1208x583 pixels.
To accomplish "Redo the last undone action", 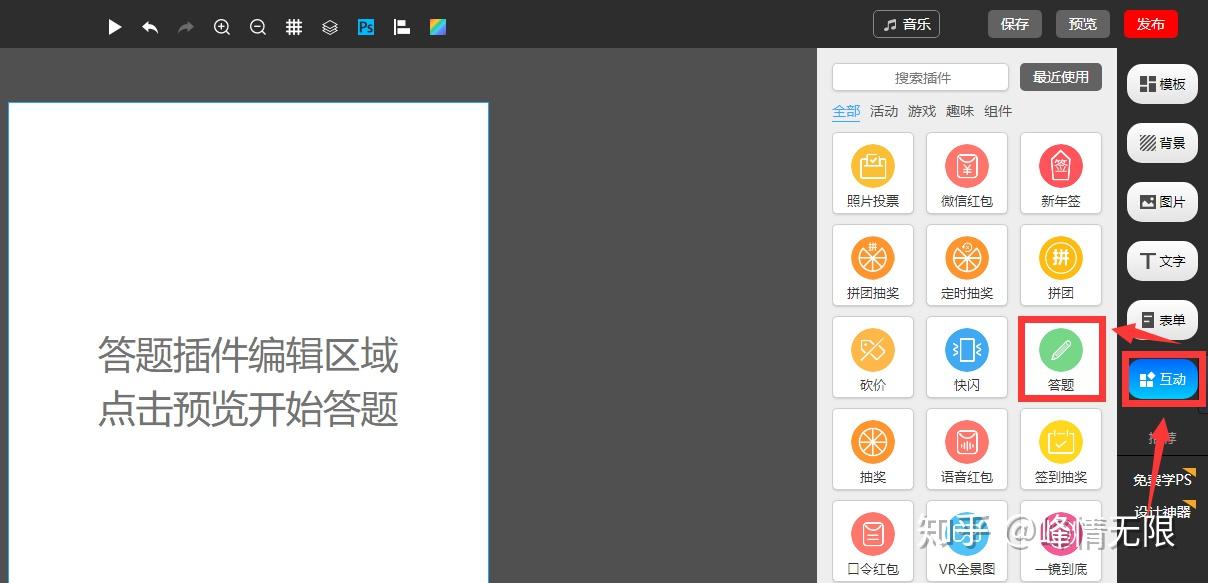I will click(185, 27).
